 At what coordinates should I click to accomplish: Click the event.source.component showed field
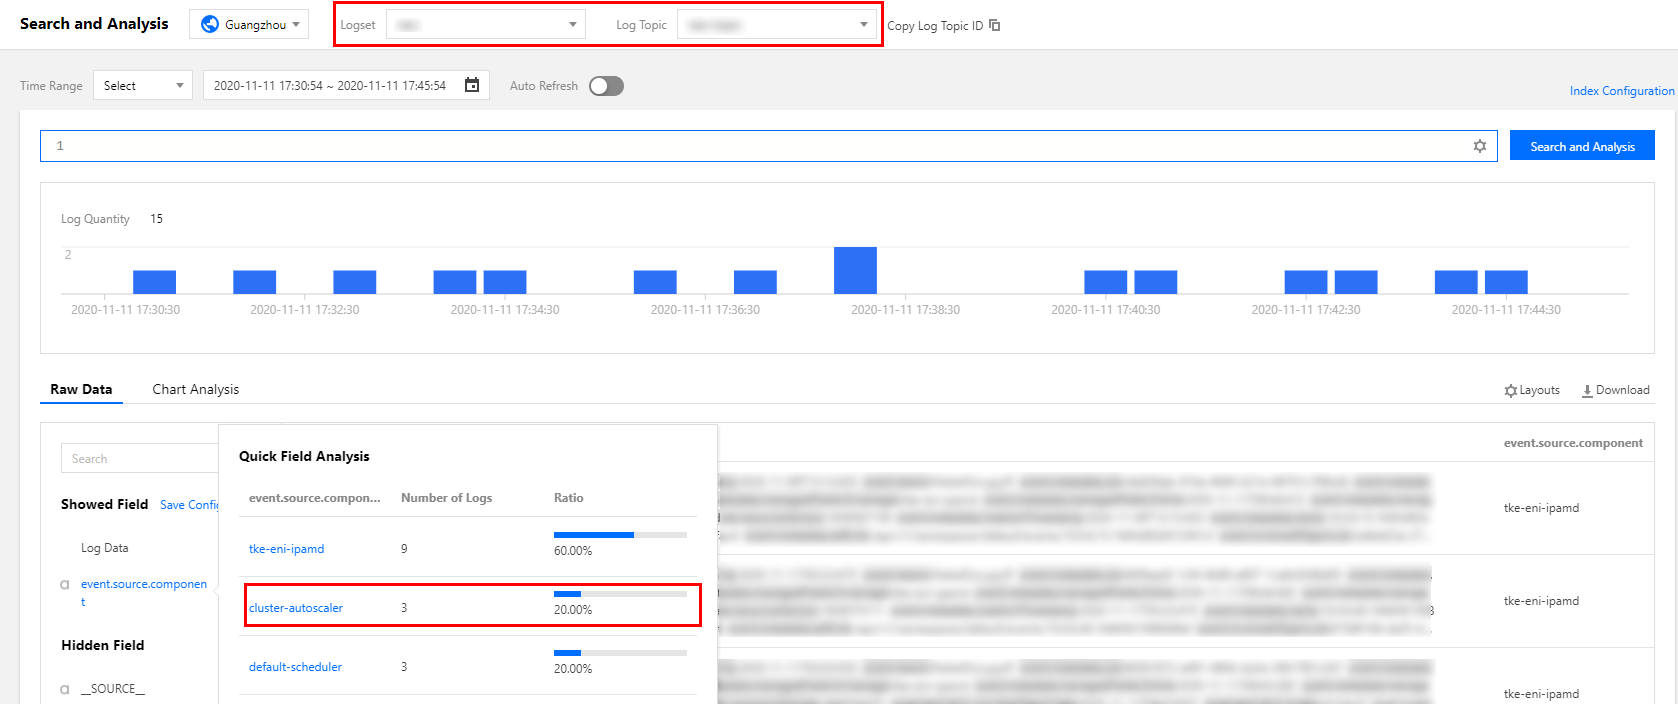144,592
